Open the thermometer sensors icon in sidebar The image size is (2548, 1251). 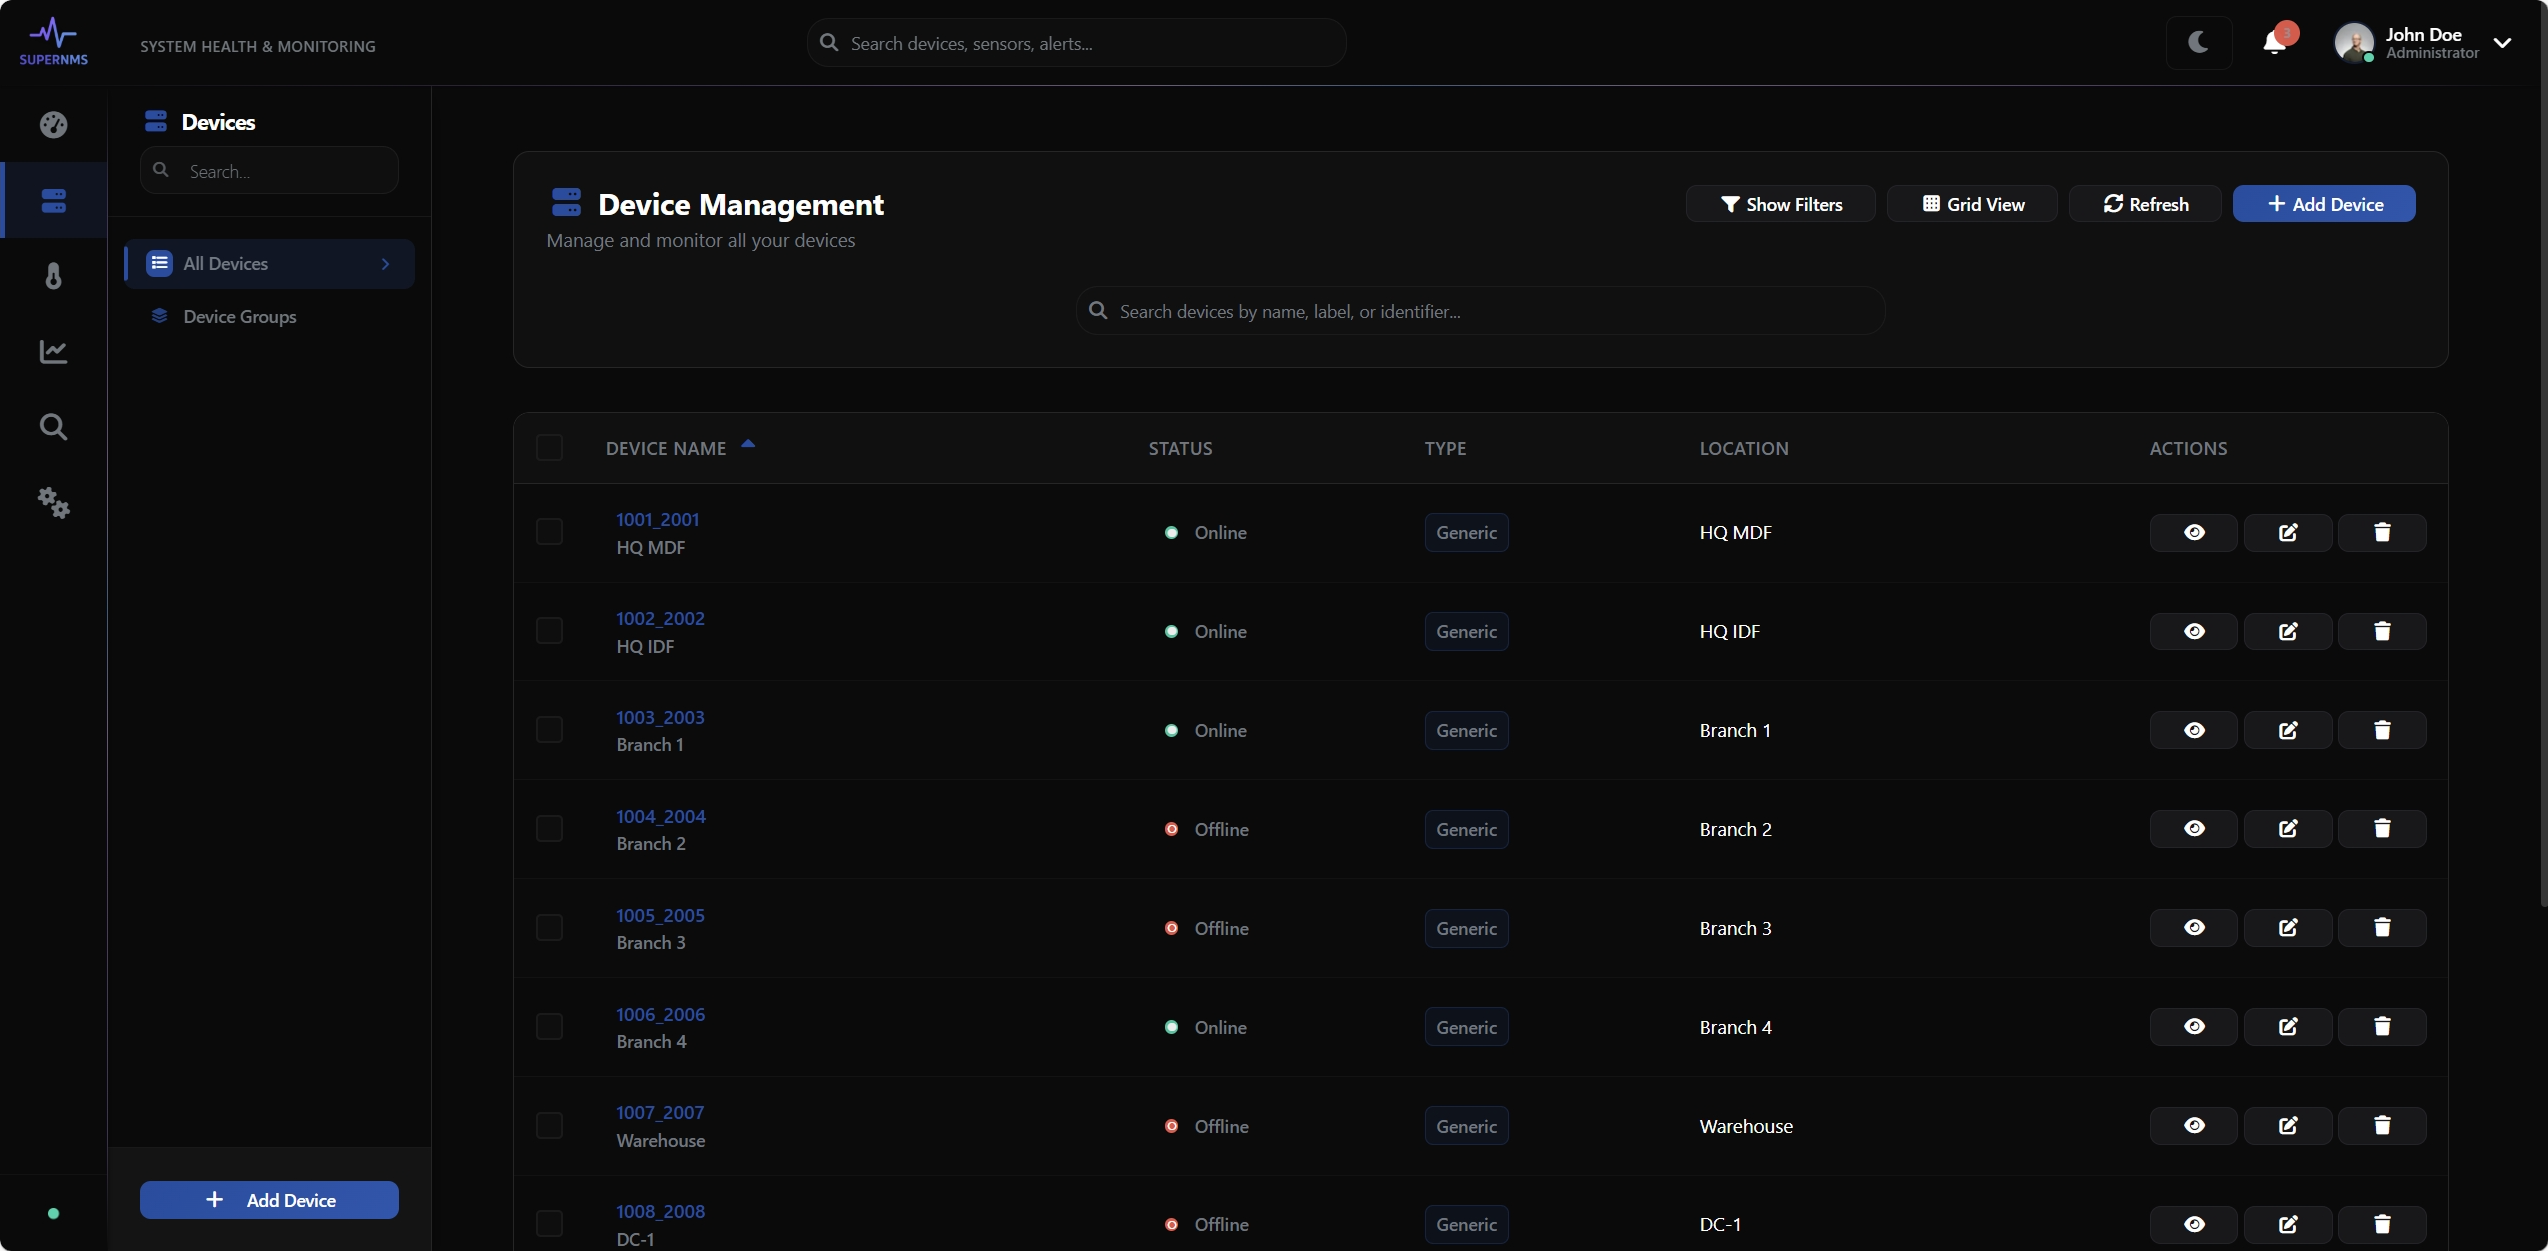[53, 276]
